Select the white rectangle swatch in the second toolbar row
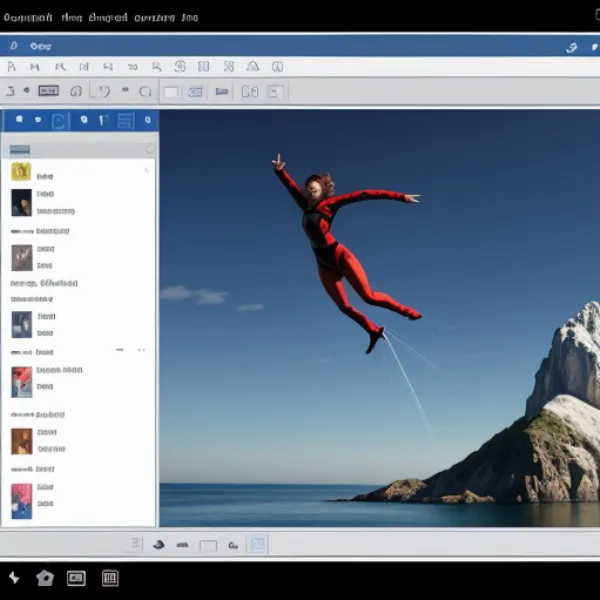Screen dimensions: 600x600 (x=171, y=91)
